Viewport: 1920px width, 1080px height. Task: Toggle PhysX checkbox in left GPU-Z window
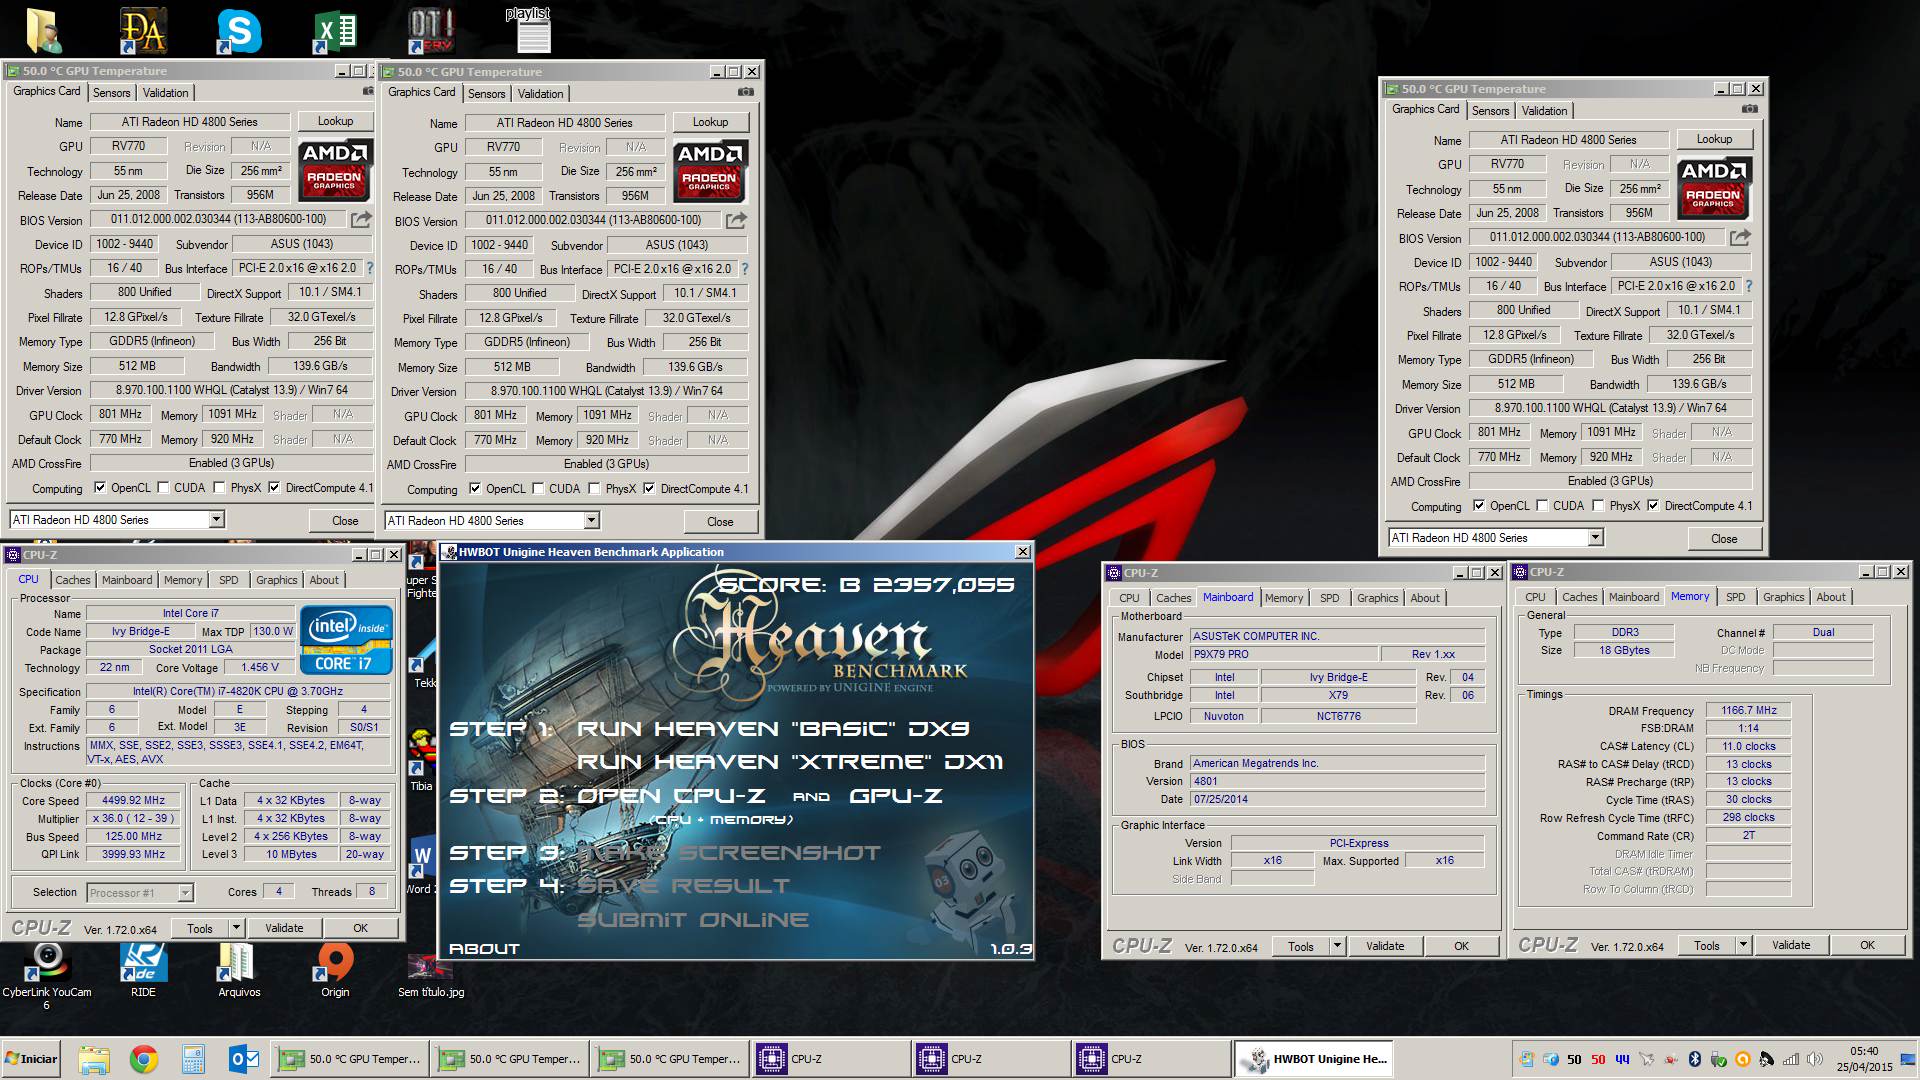tap(220, 488)
